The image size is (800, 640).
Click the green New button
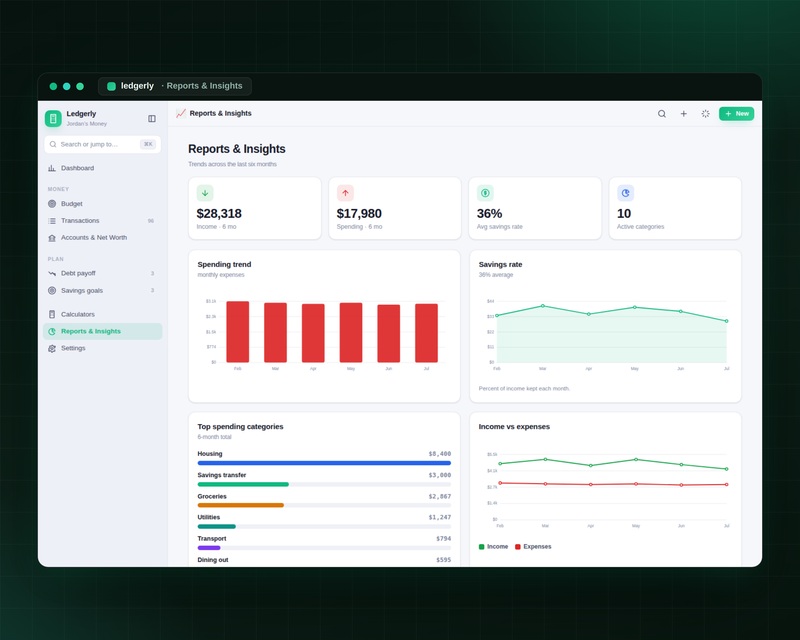click(x=736, y=114)
